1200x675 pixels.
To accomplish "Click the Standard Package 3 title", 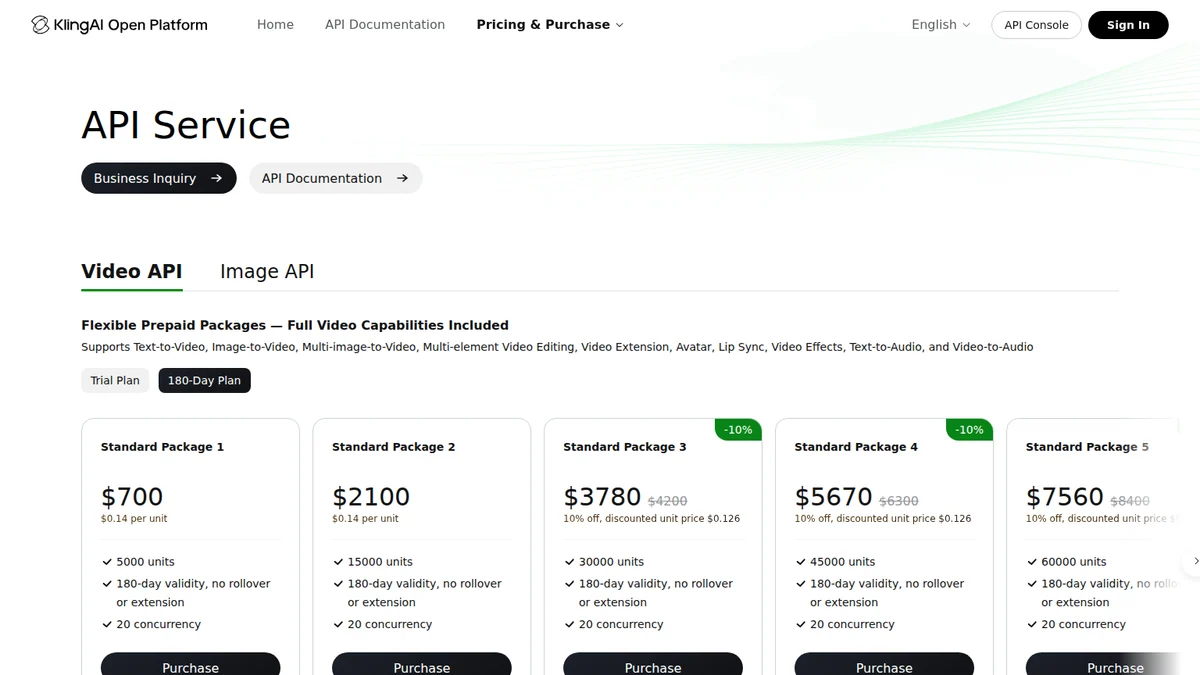I will (x=625, y=447).
